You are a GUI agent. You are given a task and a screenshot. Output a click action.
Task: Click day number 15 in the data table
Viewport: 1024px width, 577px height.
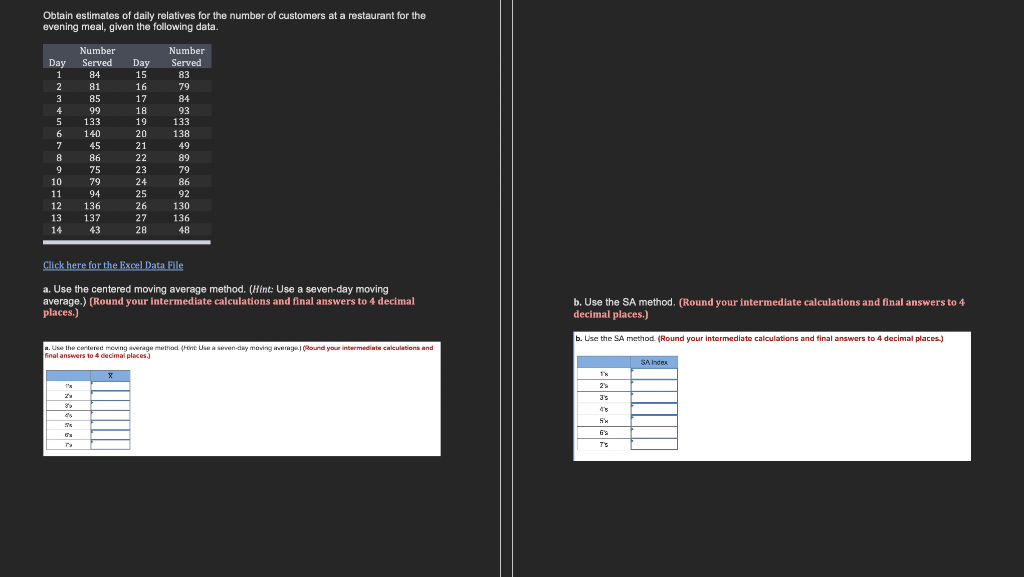click(141, 75)
